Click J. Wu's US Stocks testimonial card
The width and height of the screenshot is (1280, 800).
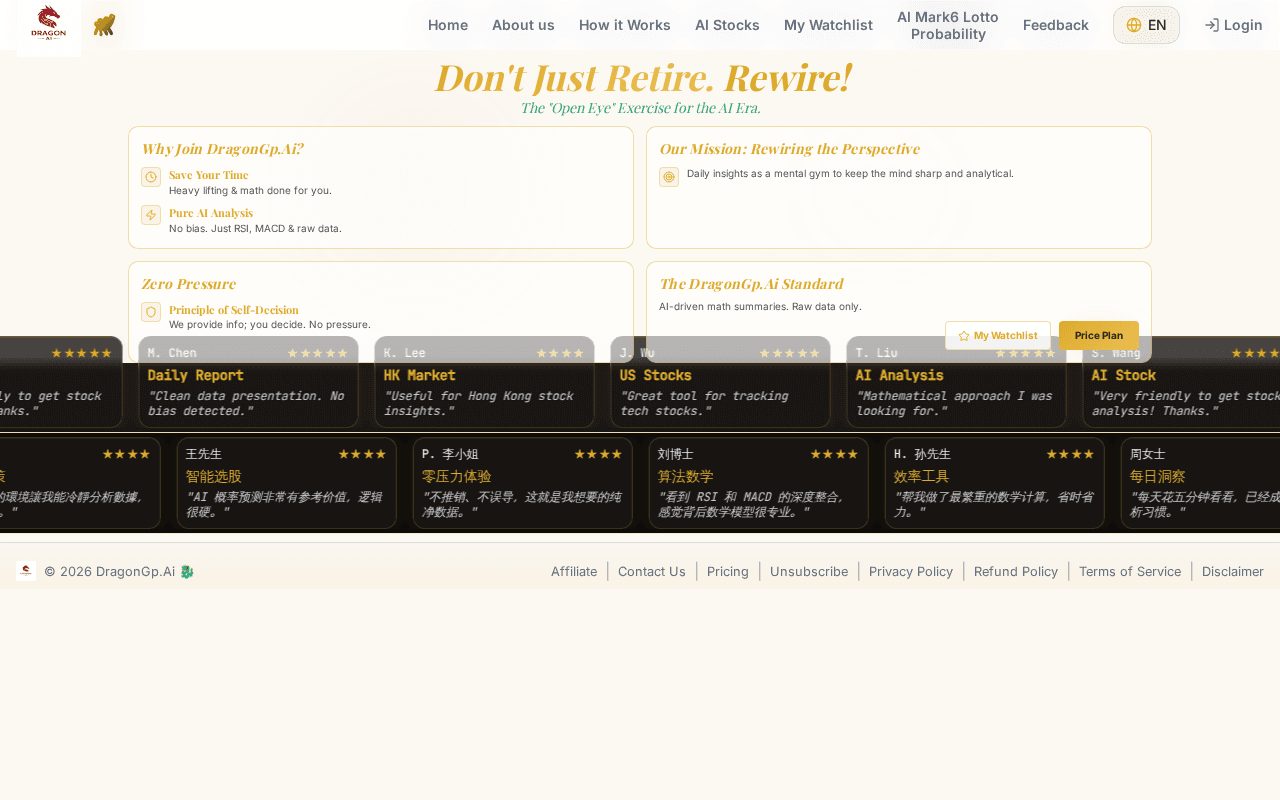[x=720, y=382]
